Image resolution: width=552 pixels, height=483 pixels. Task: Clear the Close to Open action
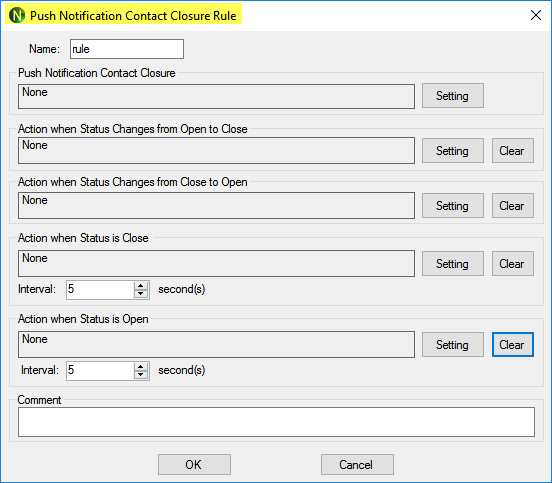coord(513,206)
